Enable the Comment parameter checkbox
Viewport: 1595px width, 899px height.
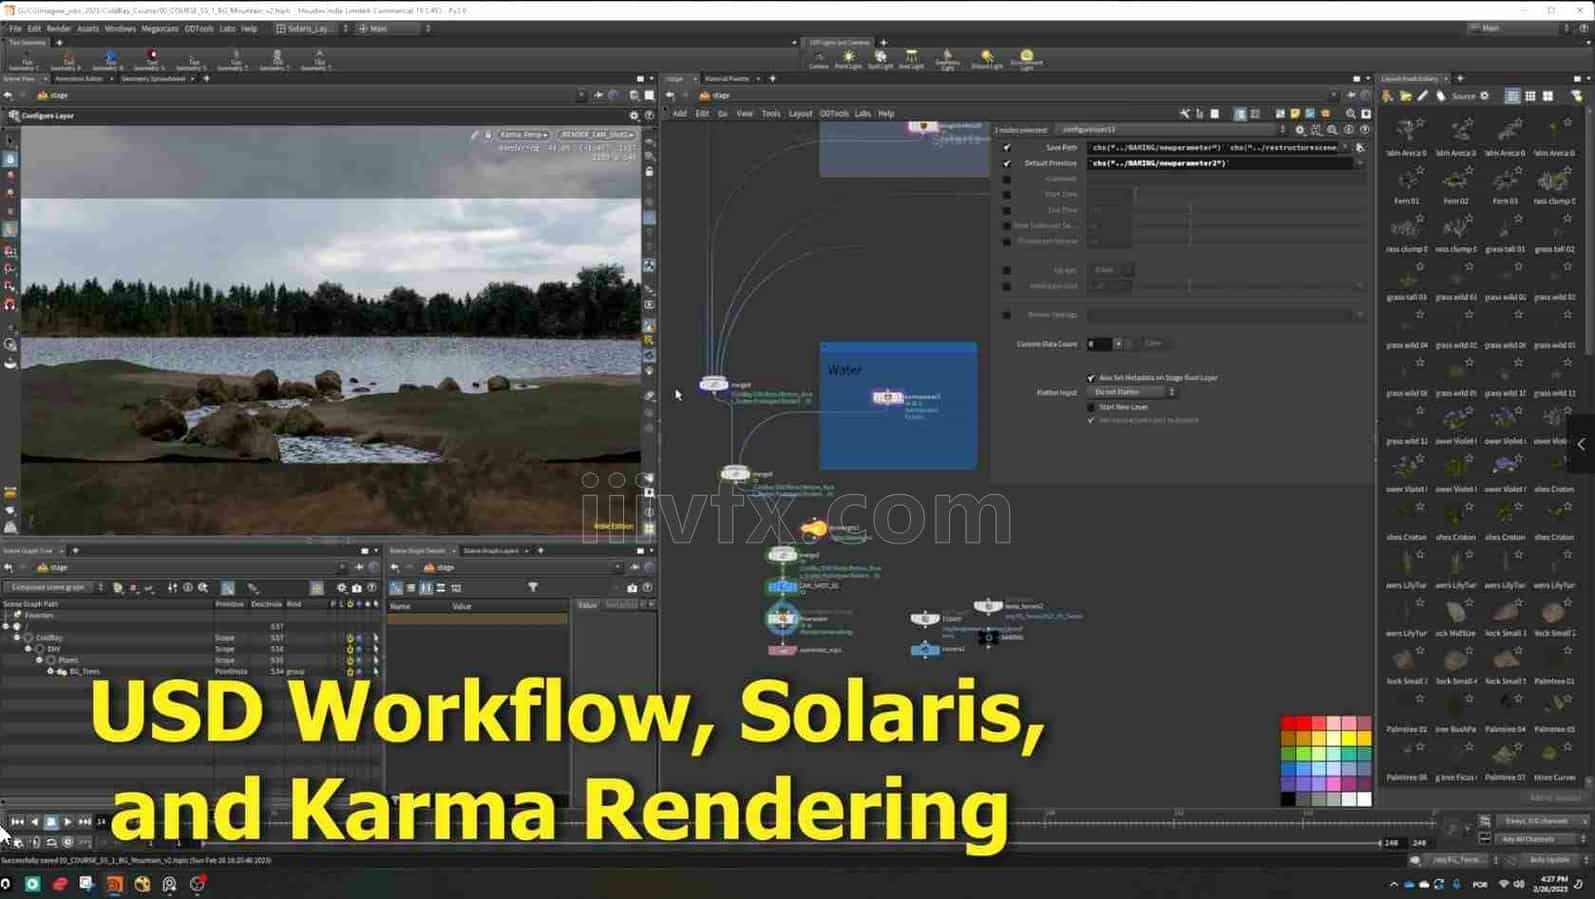[1007, 179]
